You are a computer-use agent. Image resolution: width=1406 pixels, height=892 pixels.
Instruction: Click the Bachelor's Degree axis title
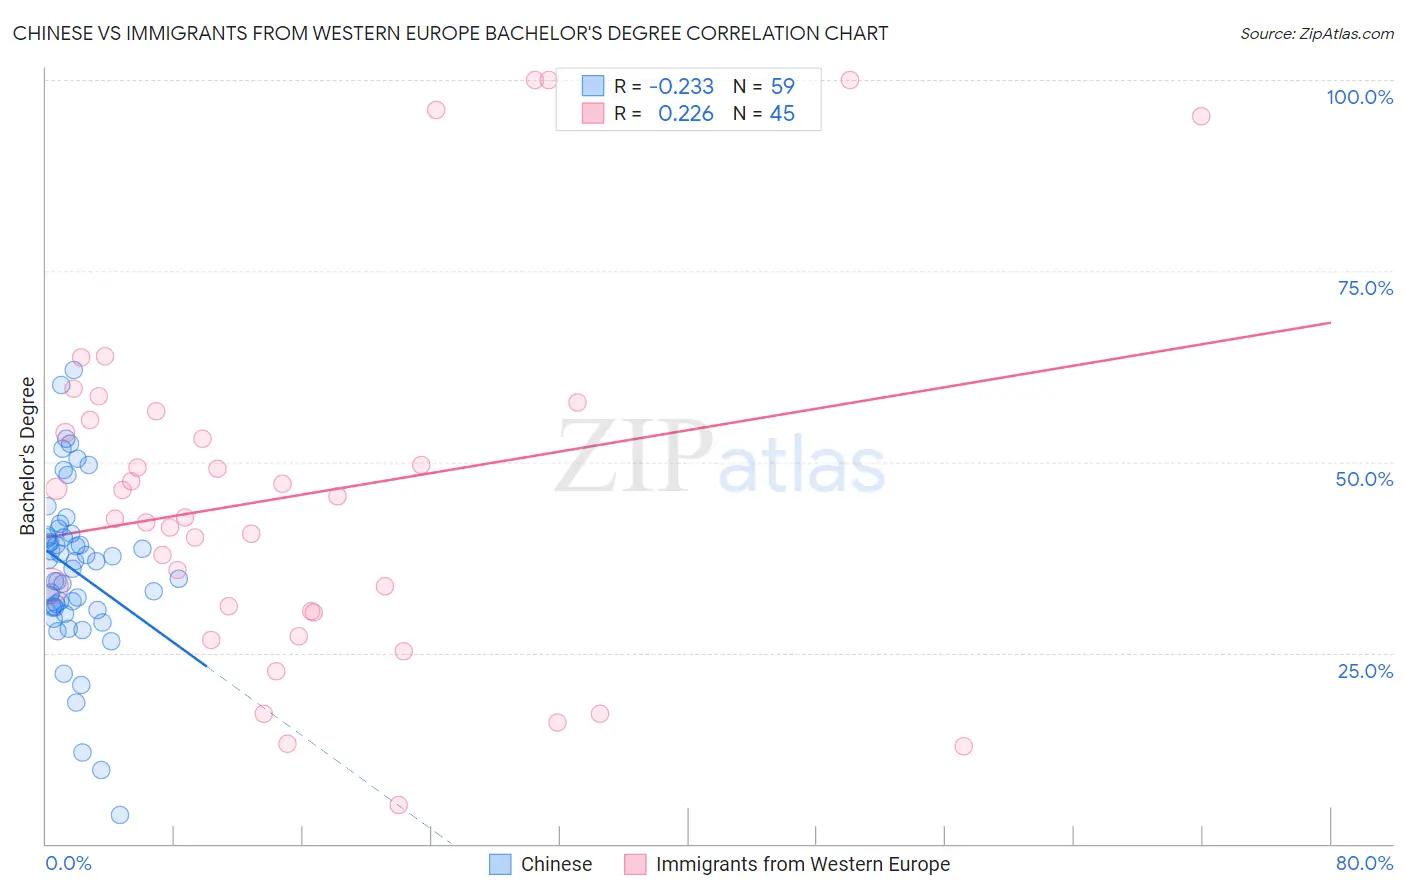pyautogui.click(x=28, y=456)
